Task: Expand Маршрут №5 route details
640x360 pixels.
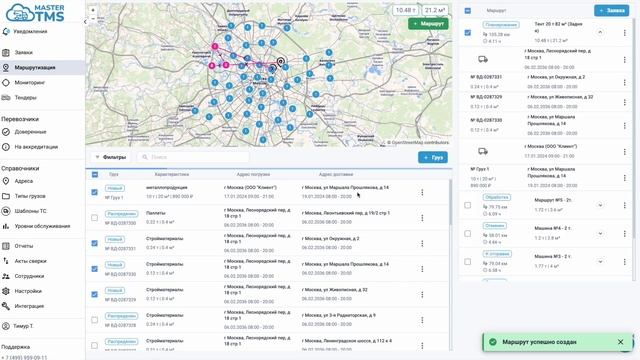Action: pos(600,205)
